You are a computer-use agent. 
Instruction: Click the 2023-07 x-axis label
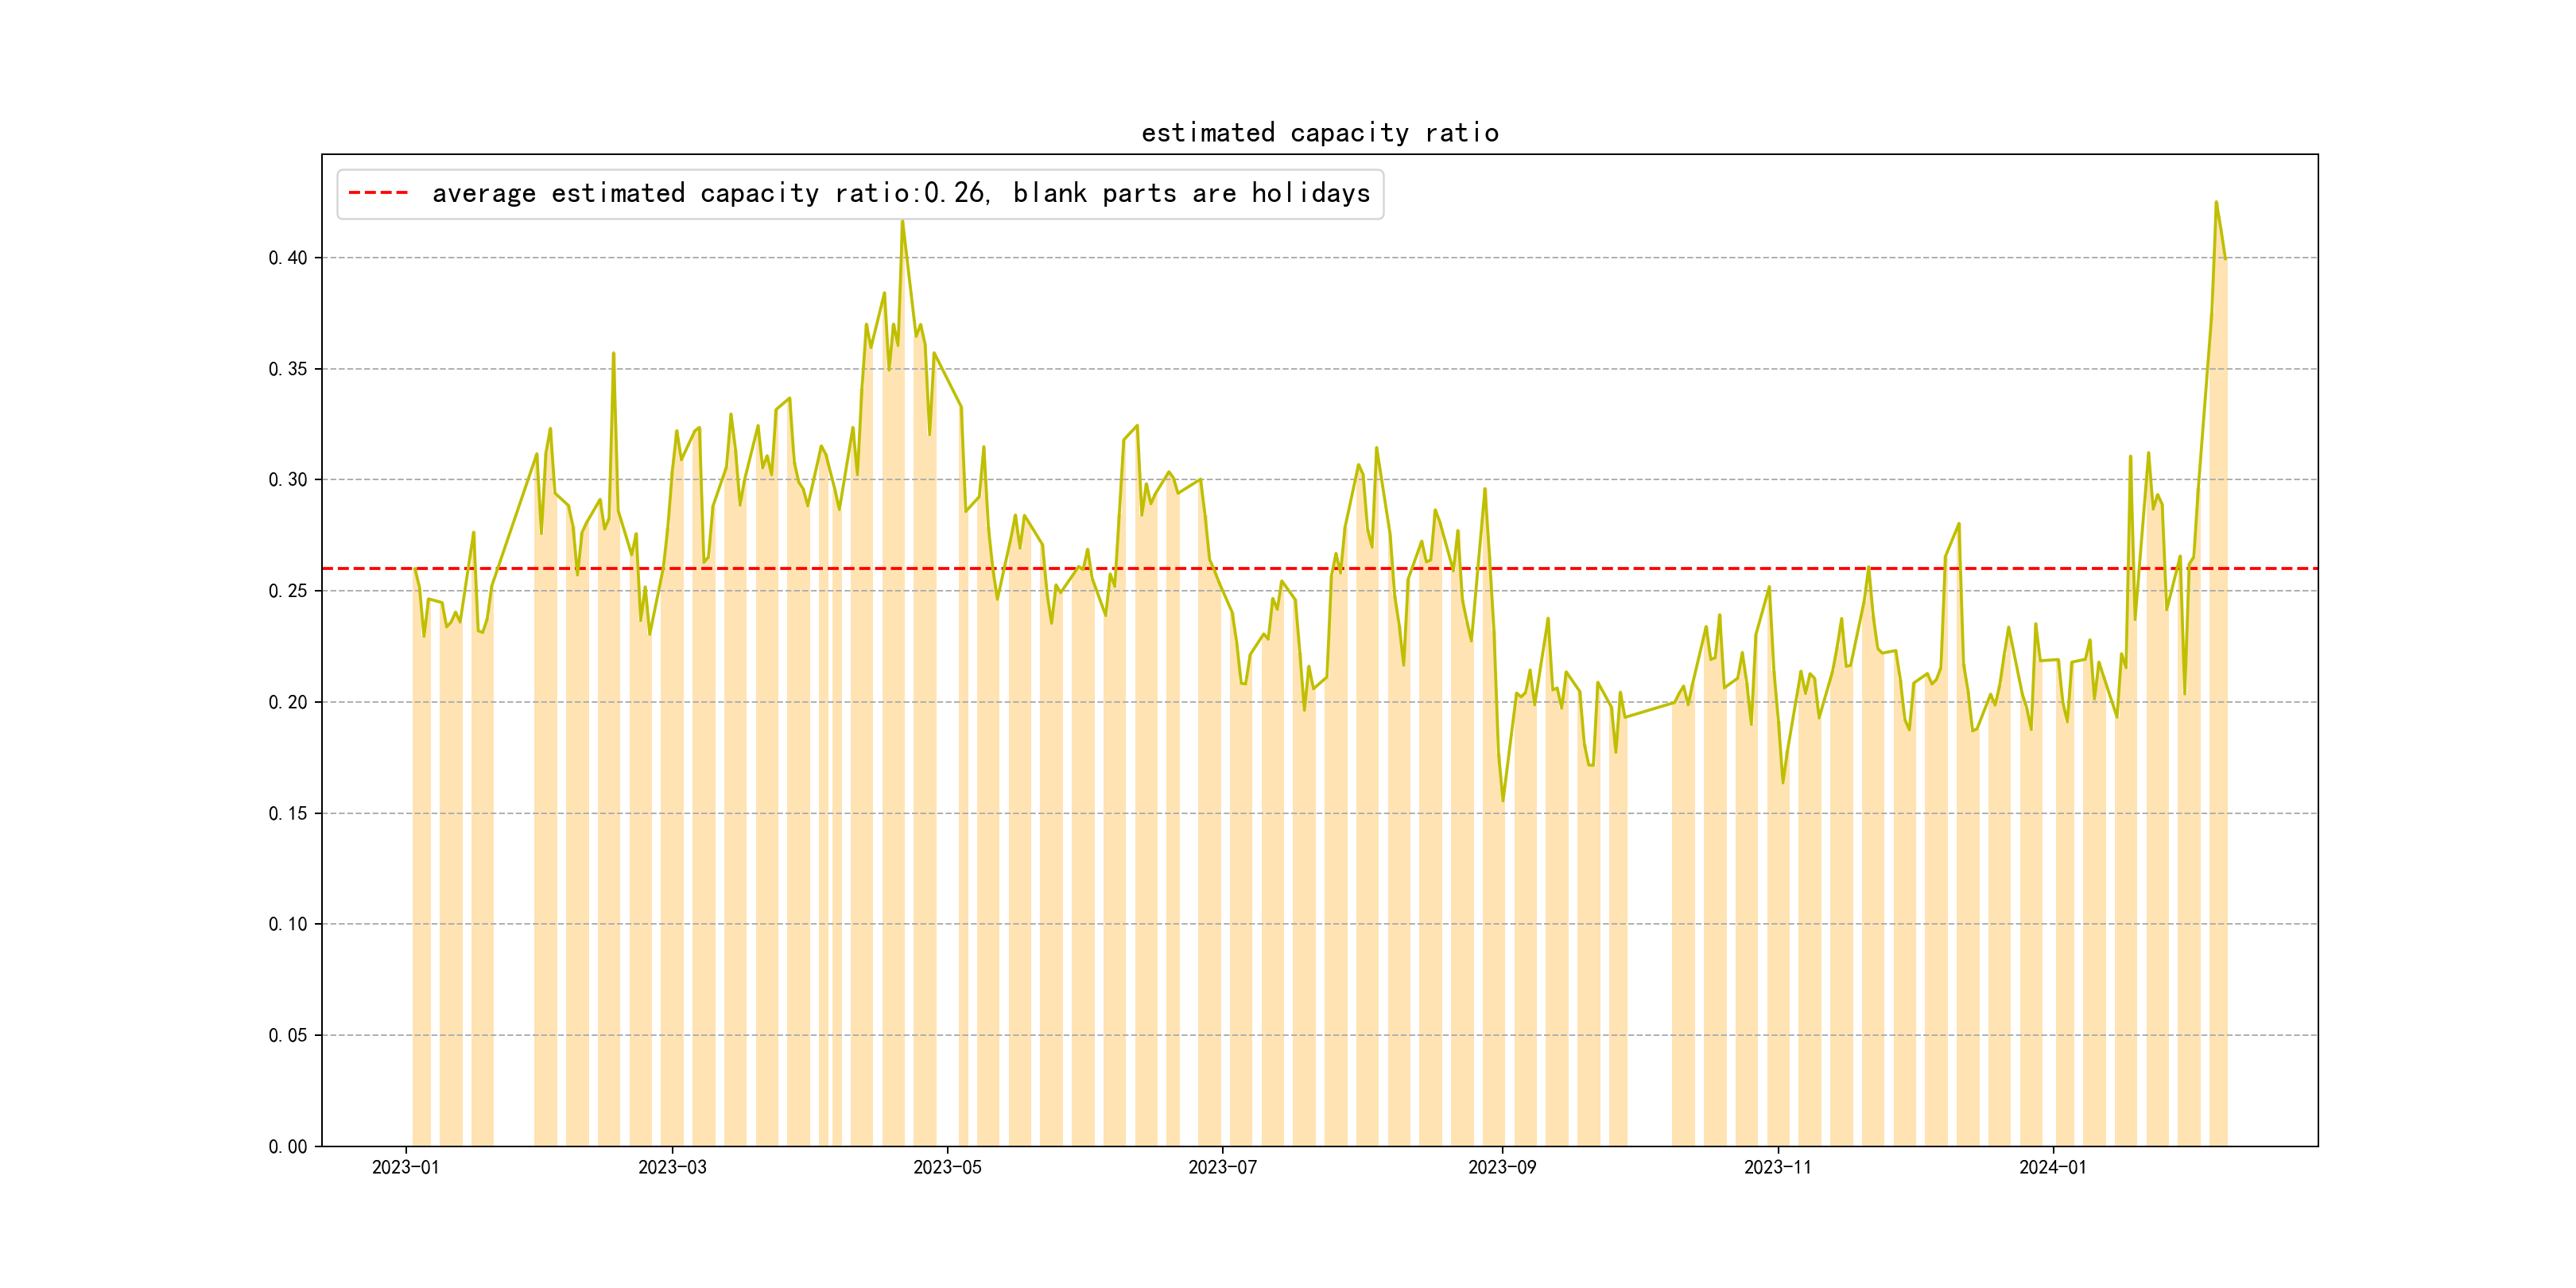coord(1222,1167)
